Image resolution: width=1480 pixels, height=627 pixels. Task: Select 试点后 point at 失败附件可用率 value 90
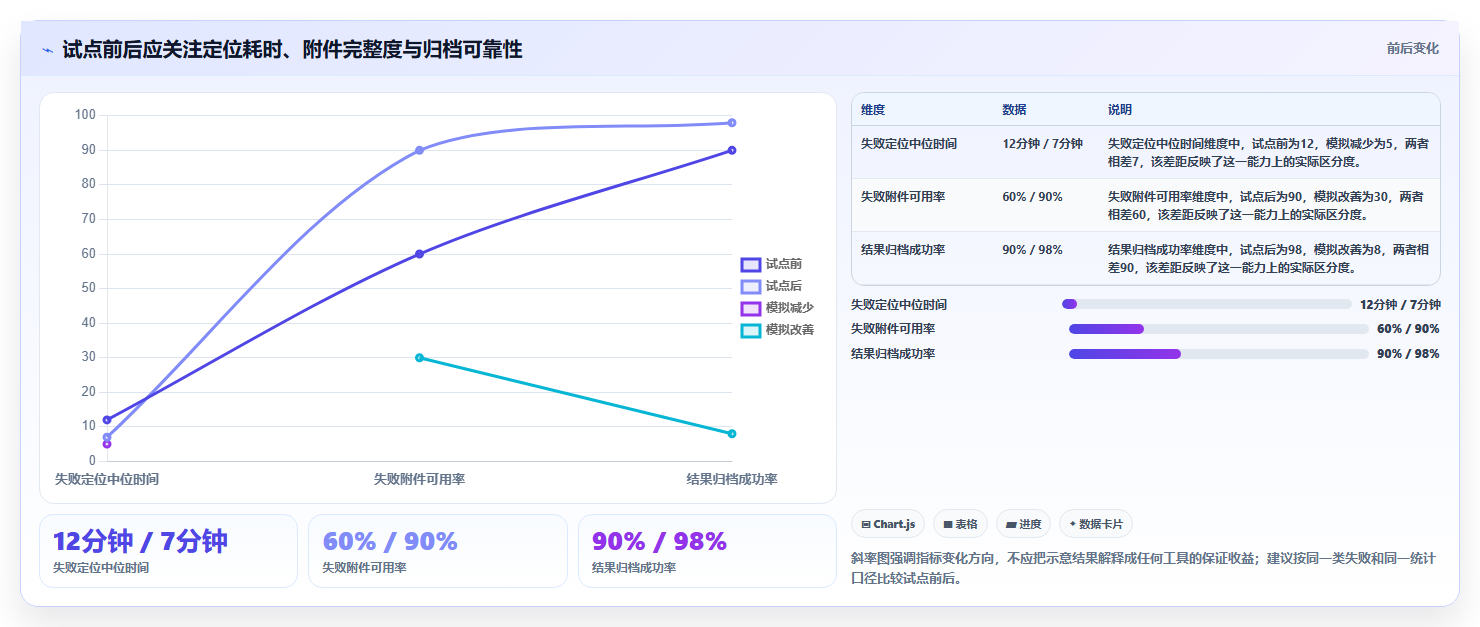pyautogui.click(x=419, y=150)
